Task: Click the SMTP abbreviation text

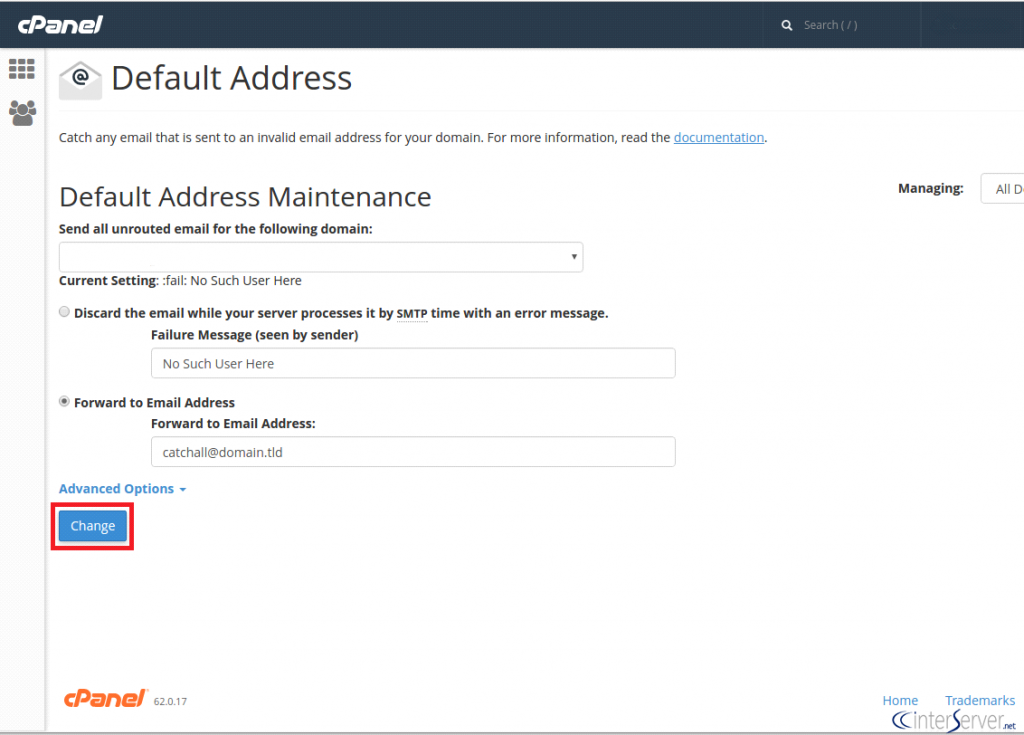Action: click(412, 313)
